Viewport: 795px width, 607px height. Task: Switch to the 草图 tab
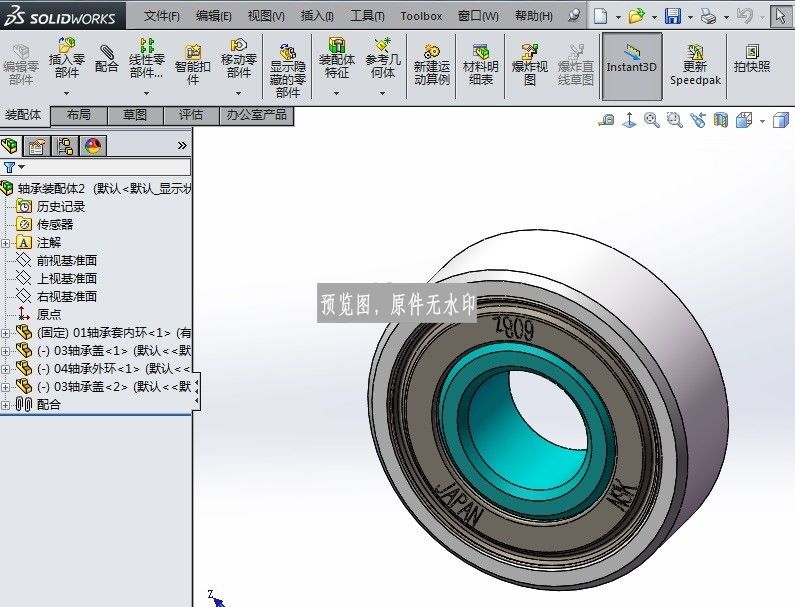[135, 116]
